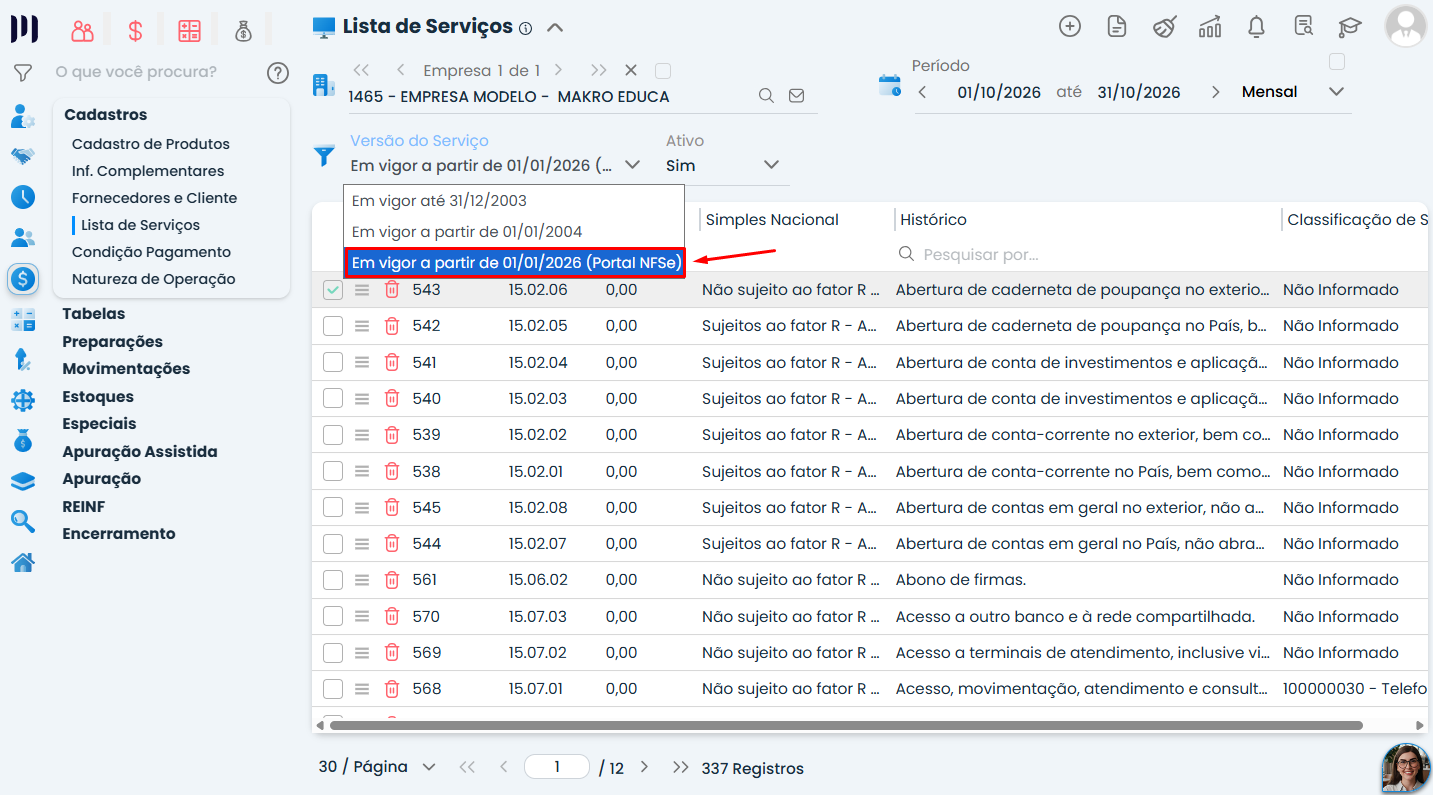Image resolution: width=1433 pixels, height=795 pixels.
Task: Click the red people icon in top strip
Action: pos(82,31)
